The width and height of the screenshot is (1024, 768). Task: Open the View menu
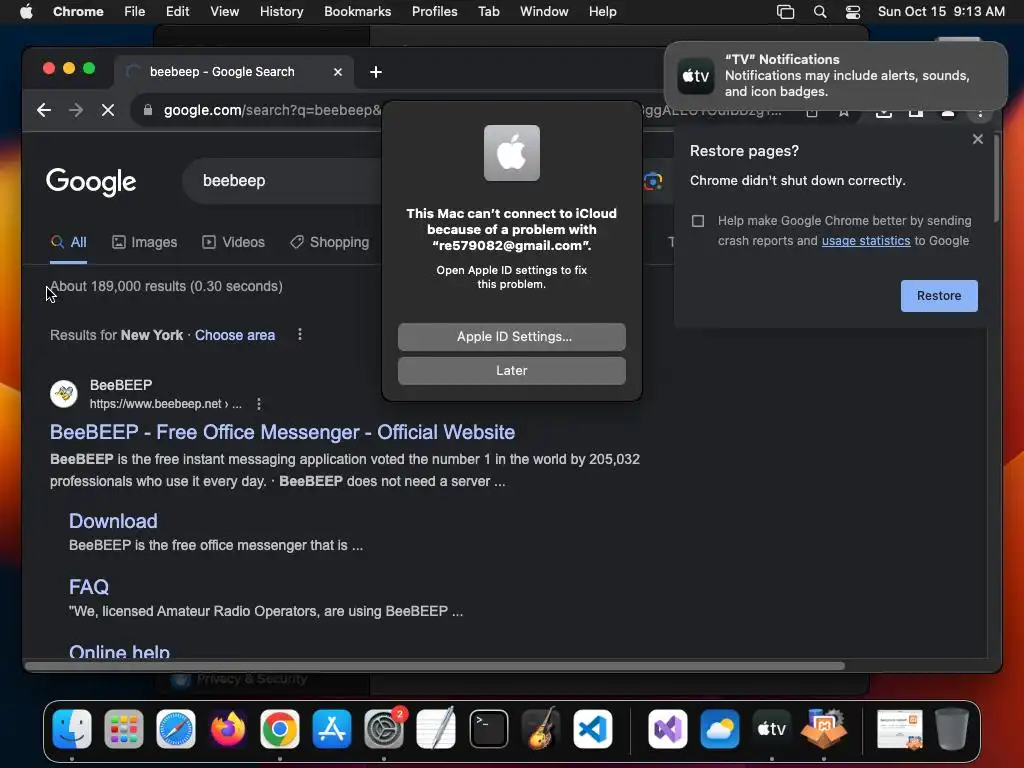[x=225, y=11]
